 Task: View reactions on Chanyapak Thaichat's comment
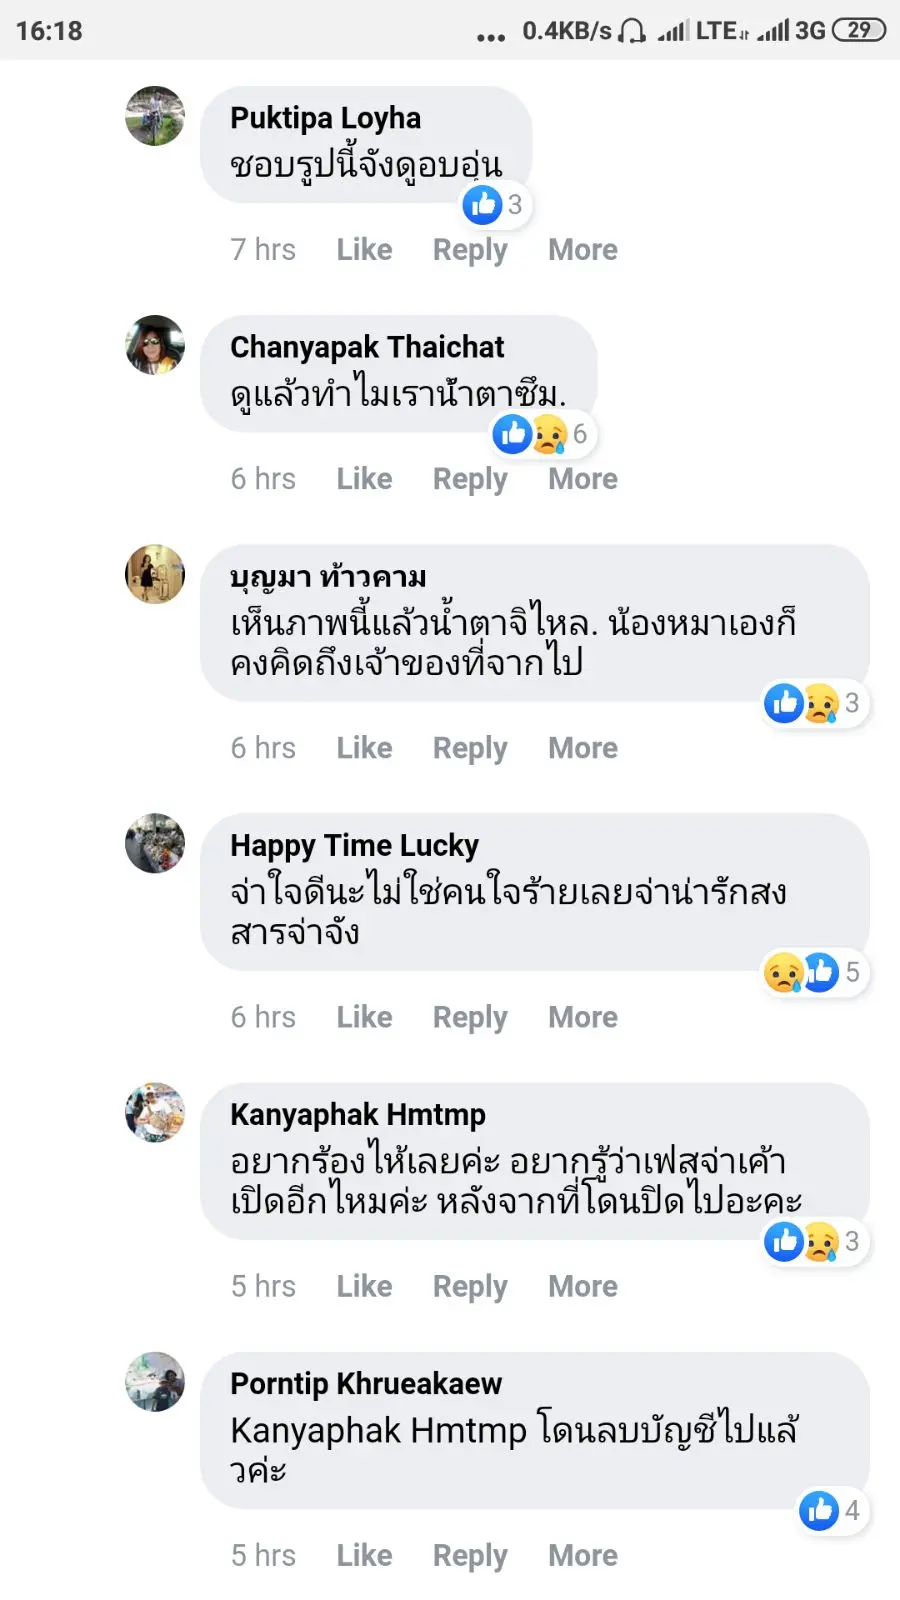(541, 434)
